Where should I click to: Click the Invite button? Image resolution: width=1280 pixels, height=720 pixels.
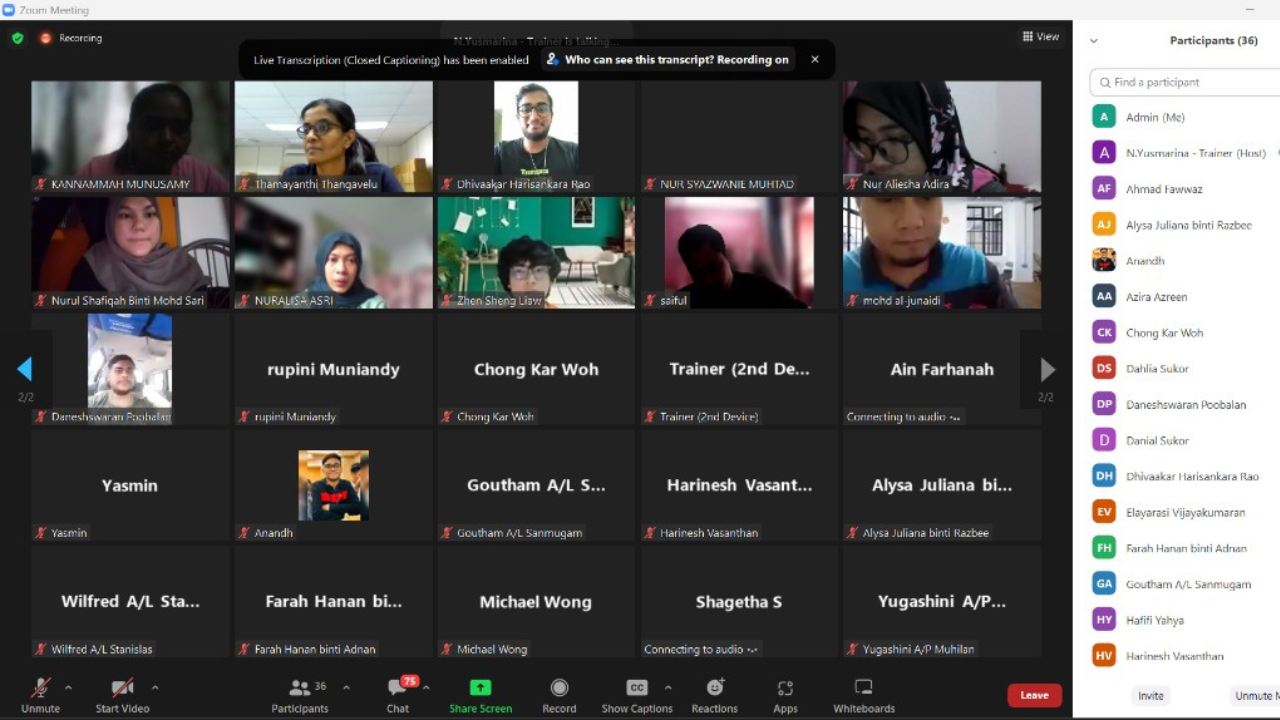pyautogui.click(x=1150, y=696)
